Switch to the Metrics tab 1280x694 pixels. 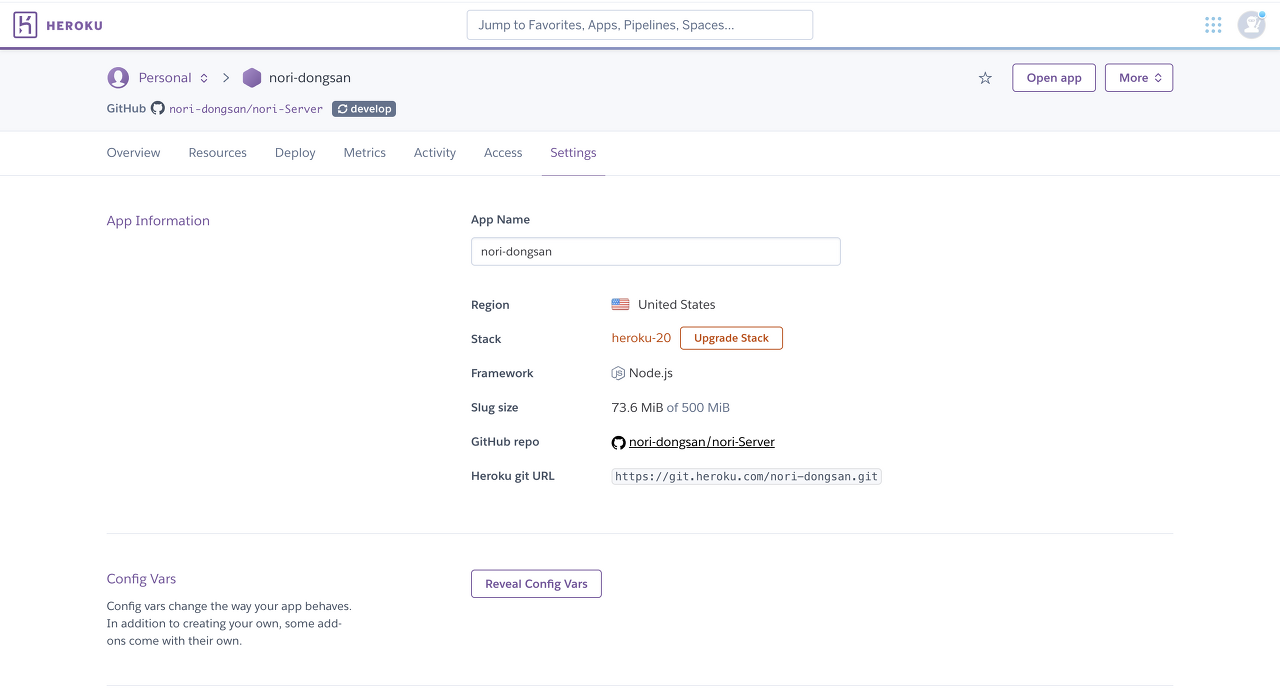click(365, 153)
